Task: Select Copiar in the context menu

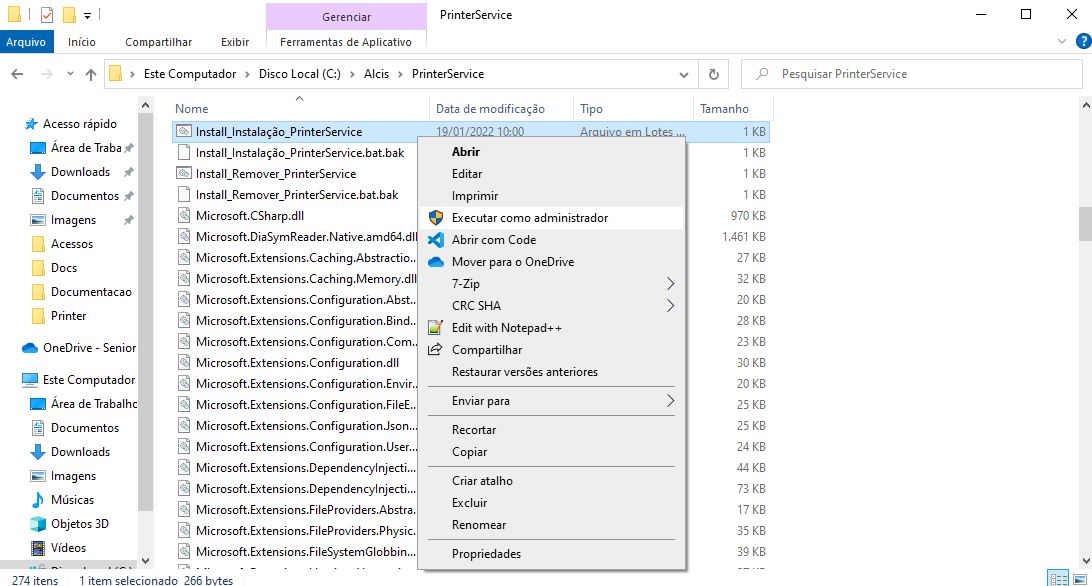Action: pos(469,452)
